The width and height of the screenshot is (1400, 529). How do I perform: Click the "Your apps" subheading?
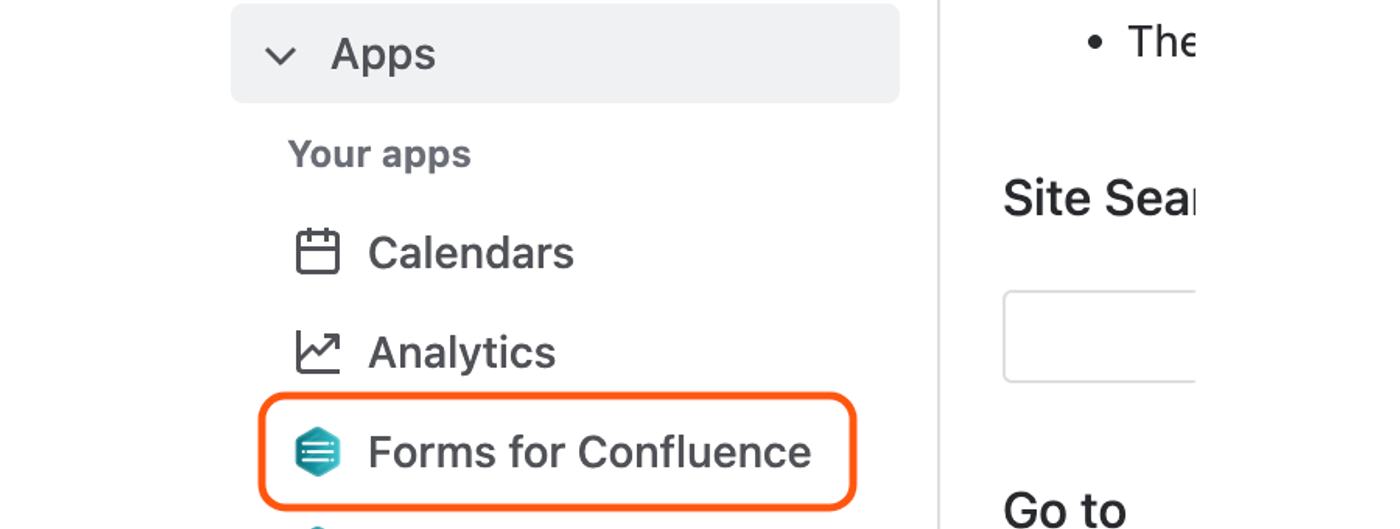tap(379, 155)
